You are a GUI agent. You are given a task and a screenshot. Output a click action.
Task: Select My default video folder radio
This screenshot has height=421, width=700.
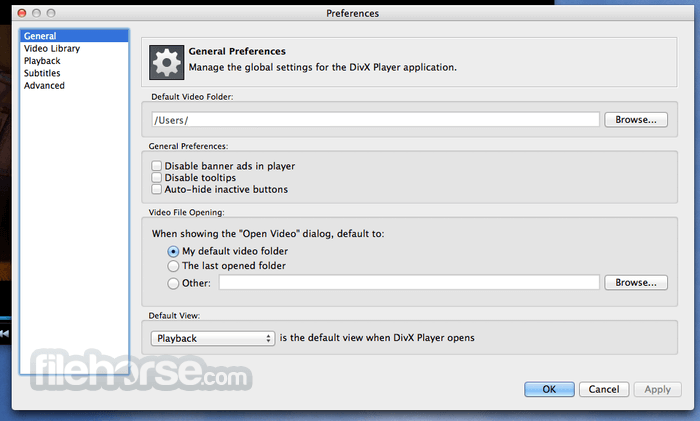pos(173,251)
